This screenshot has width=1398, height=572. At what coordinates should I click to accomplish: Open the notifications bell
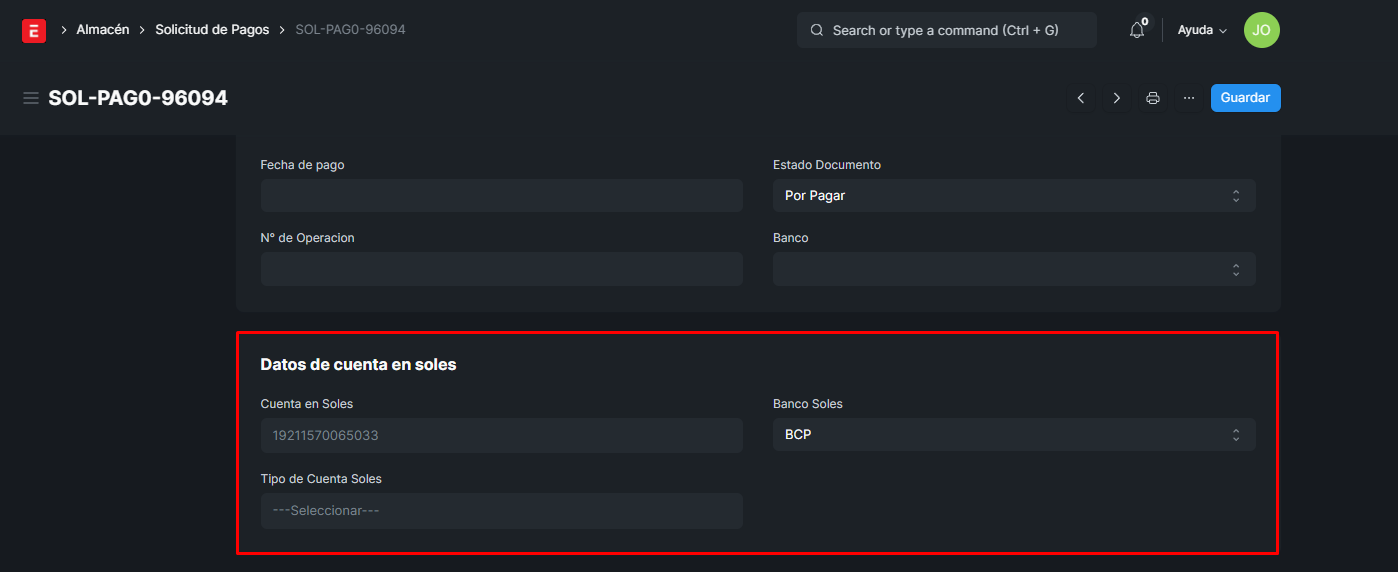[1137, 30]
